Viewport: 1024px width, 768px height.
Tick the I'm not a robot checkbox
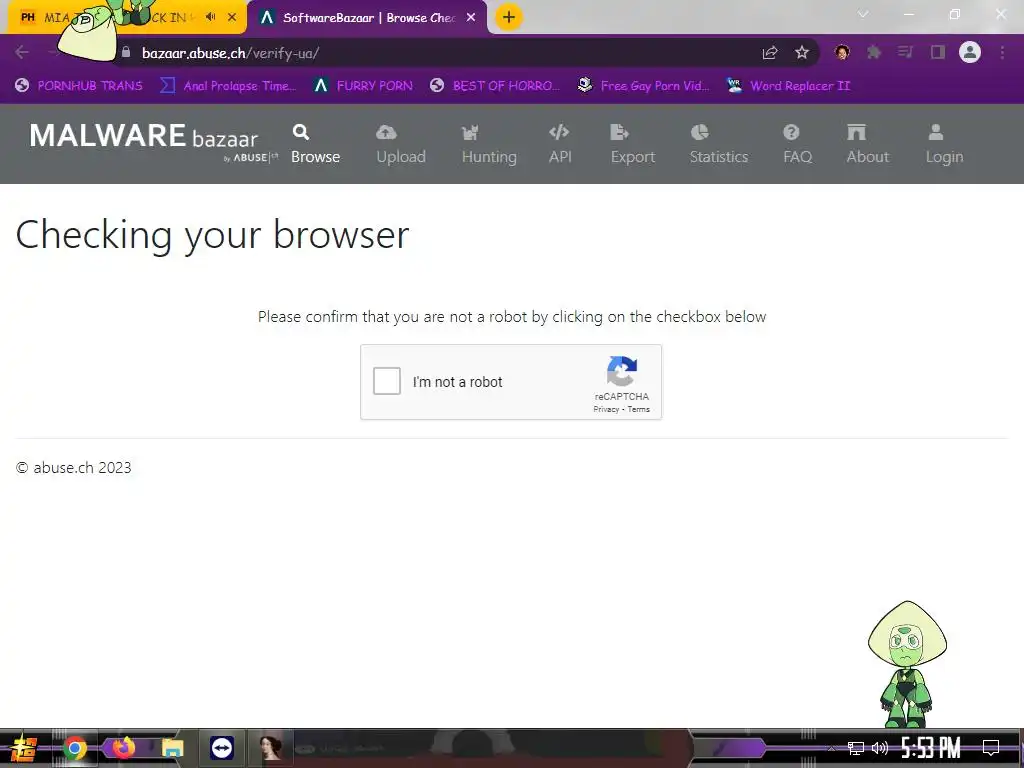(387, 381)
